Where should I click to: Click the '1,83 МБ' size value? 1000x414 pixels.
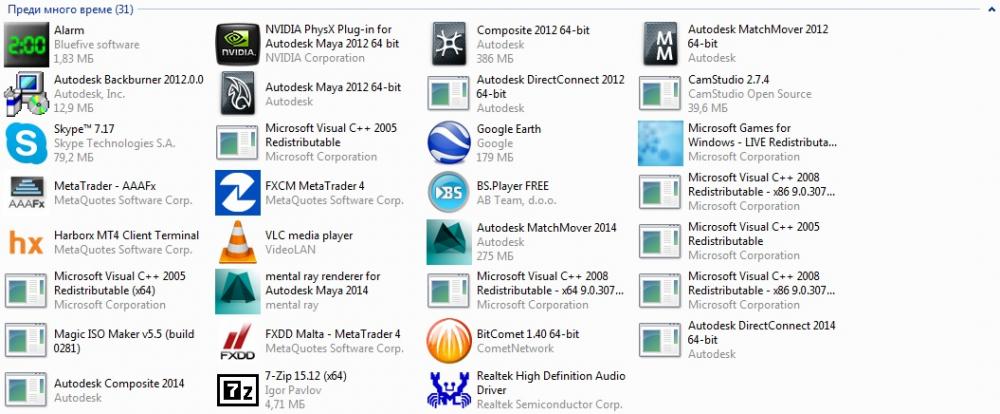75,59
